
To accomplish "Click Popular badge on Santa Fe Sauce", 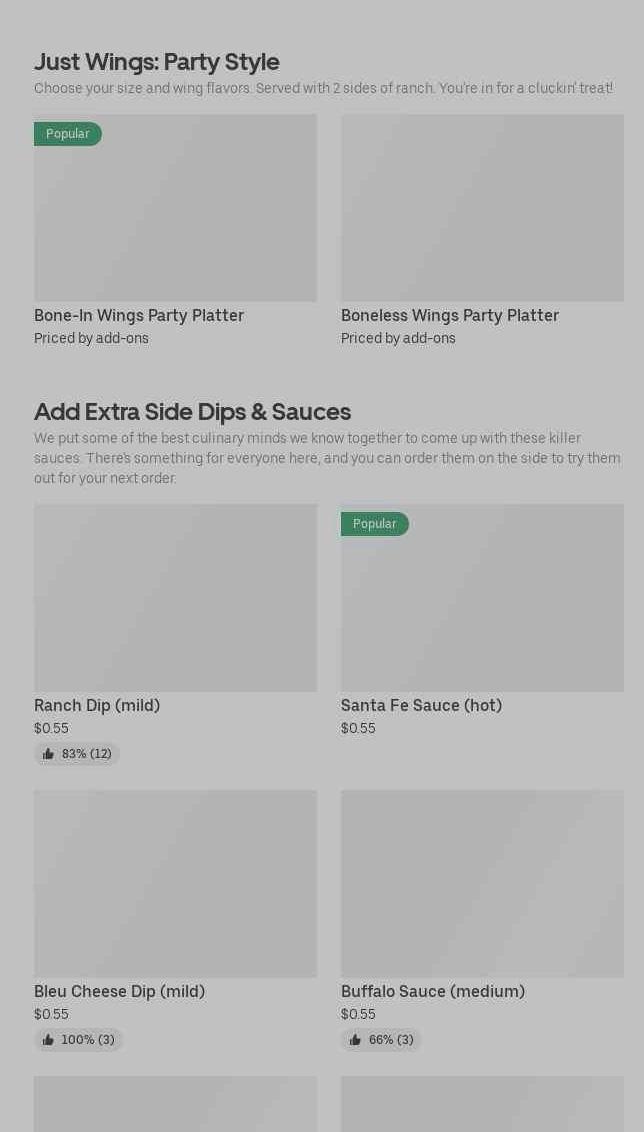I will point(375,524).
